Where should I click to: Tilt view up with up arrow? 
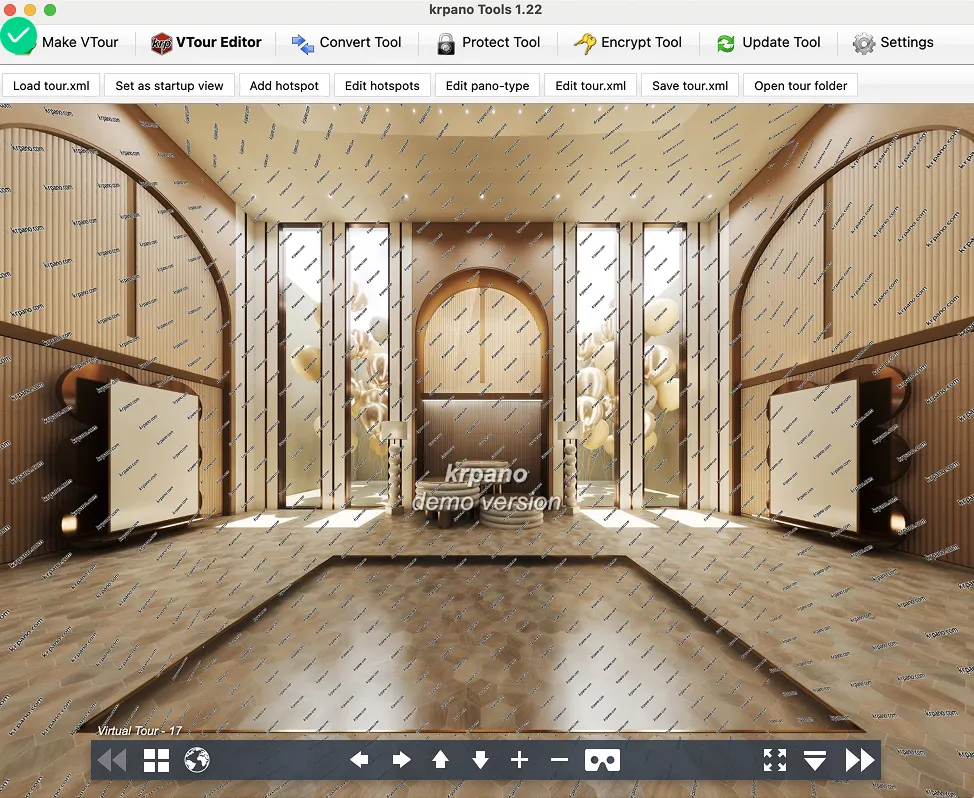440,759
